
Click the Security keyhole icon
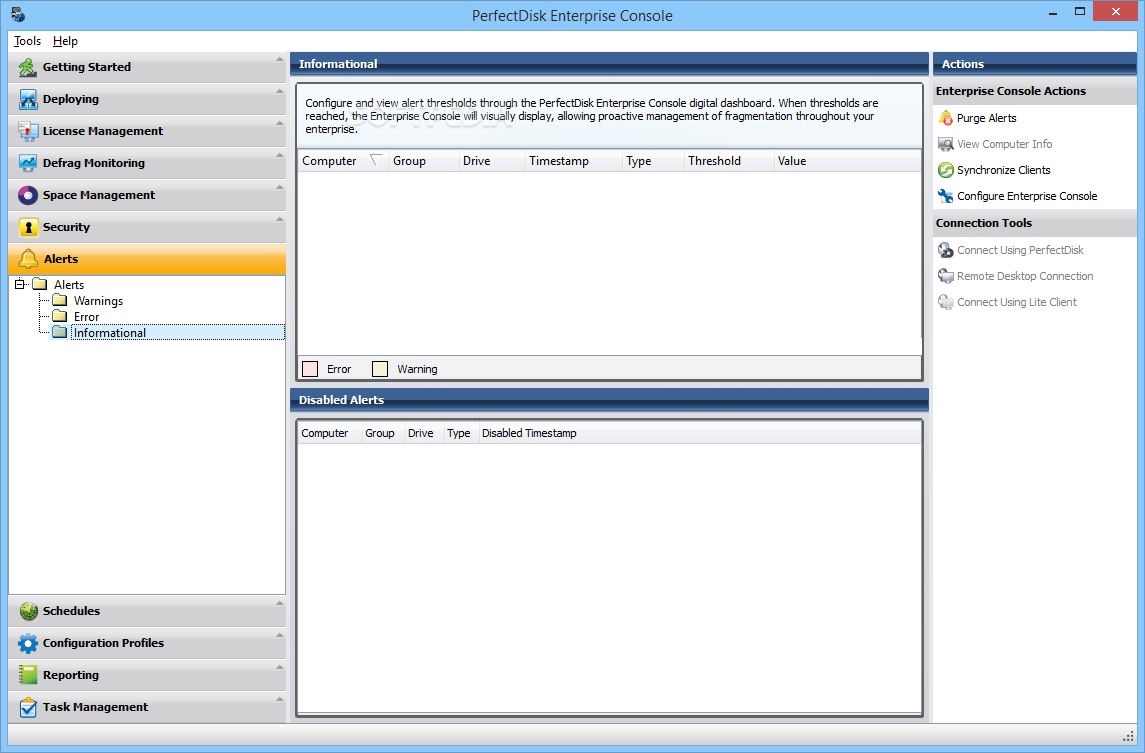(28, 227)
